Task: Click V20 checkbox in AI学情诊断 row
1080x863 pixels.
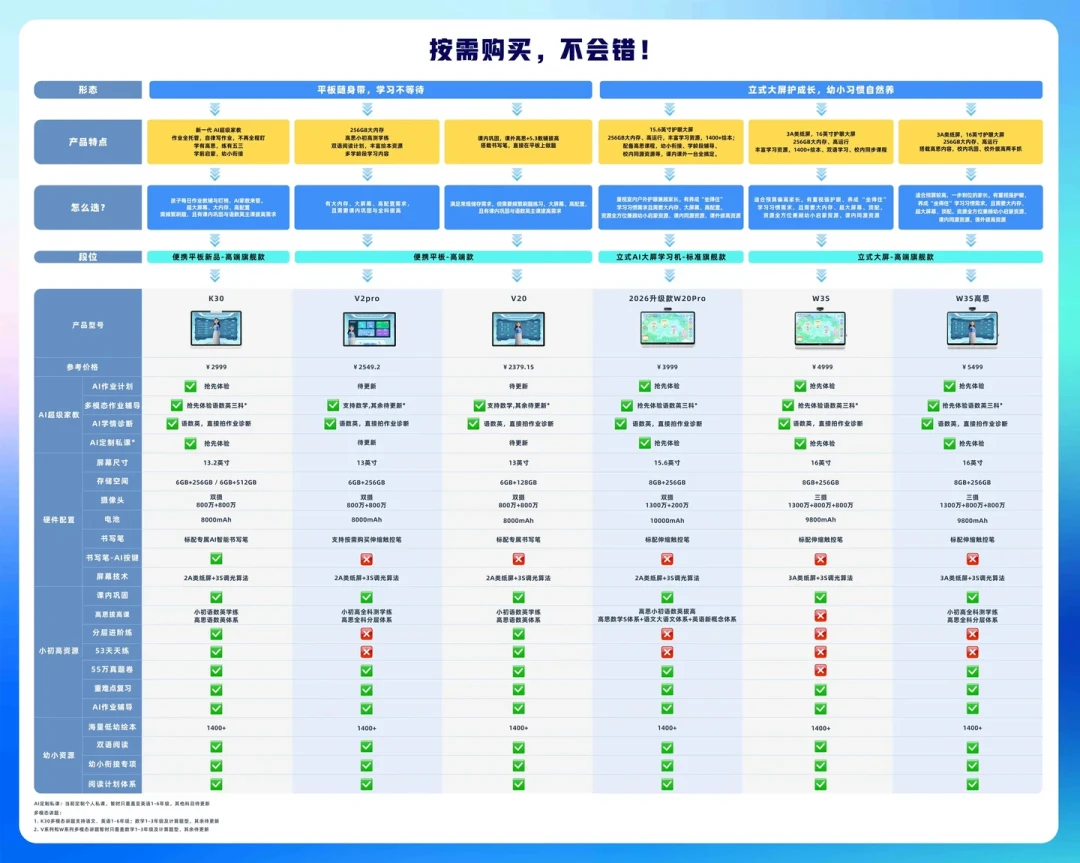Action: pyautogui.click(x=473, y=424)
